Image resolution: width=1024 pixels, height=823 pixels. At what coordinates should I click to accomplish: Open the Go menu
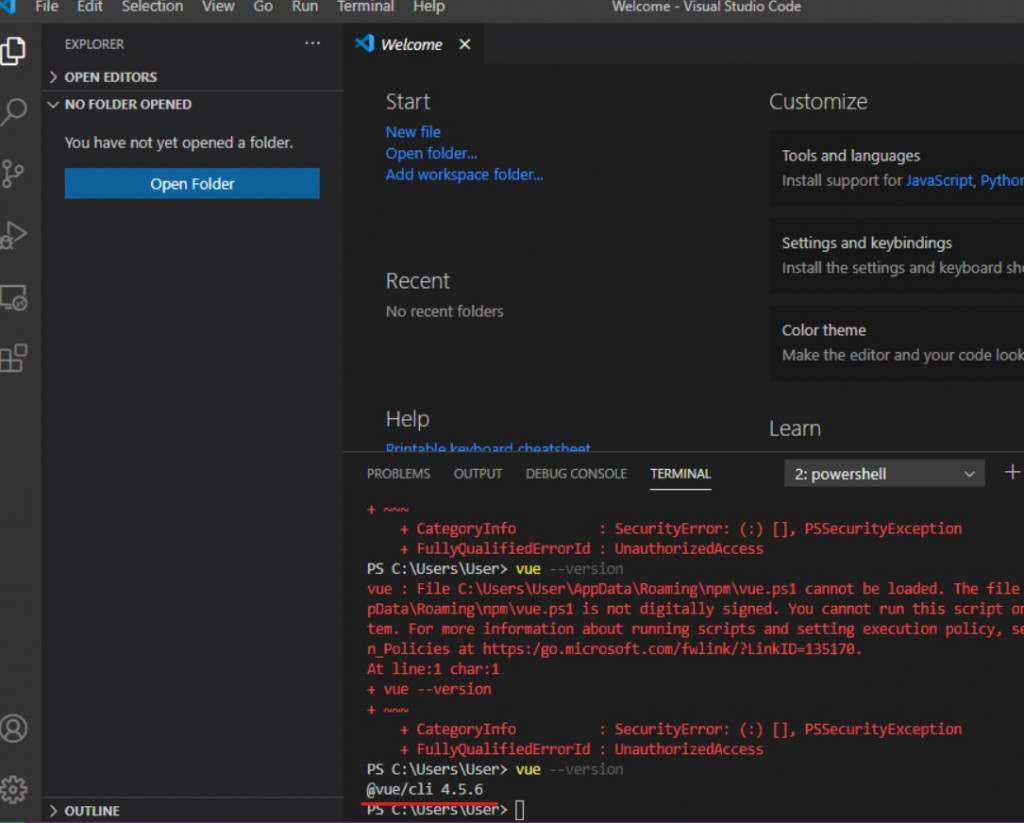click(263, 7)
